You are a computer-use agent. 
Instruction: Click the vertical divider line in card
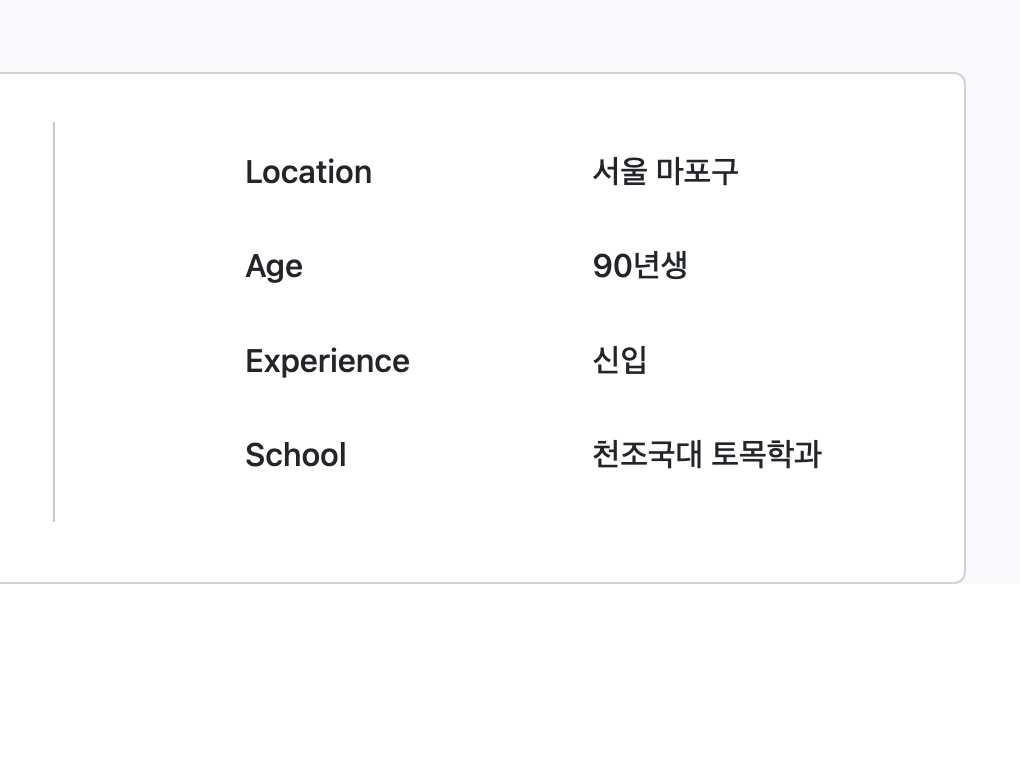(54, 321)
